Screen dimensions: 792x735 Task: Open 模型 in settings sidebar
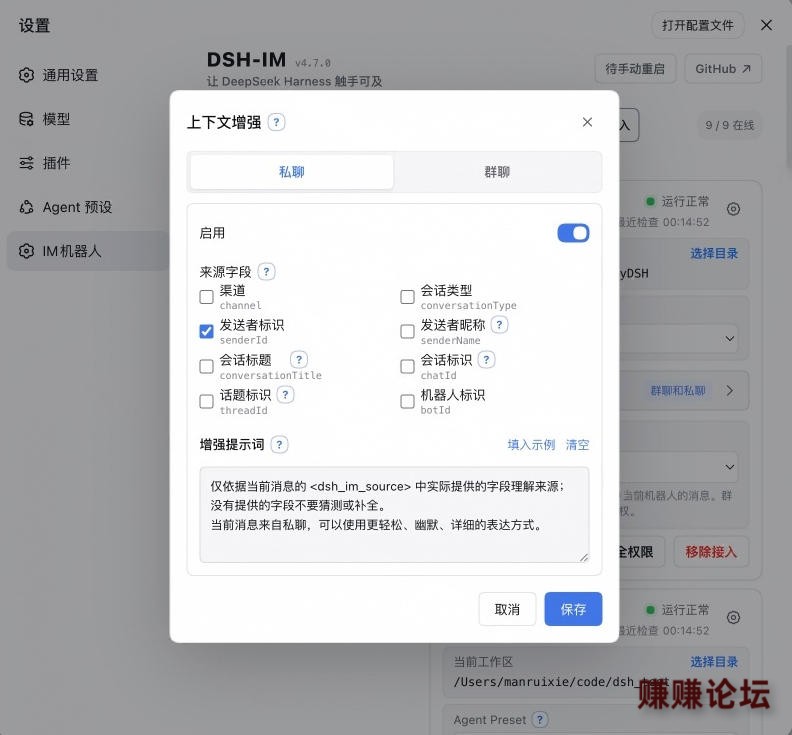tap(87, 119)
